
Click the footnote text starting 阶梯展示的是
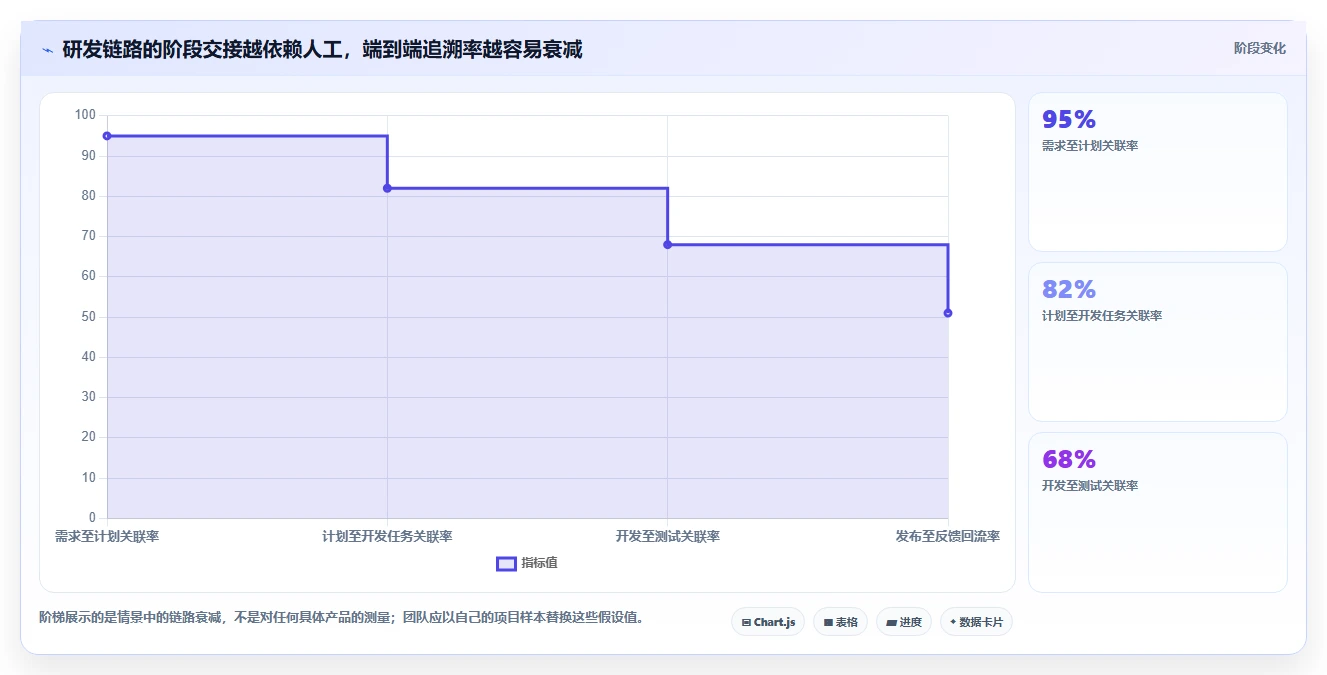click(x=344, y=617)
